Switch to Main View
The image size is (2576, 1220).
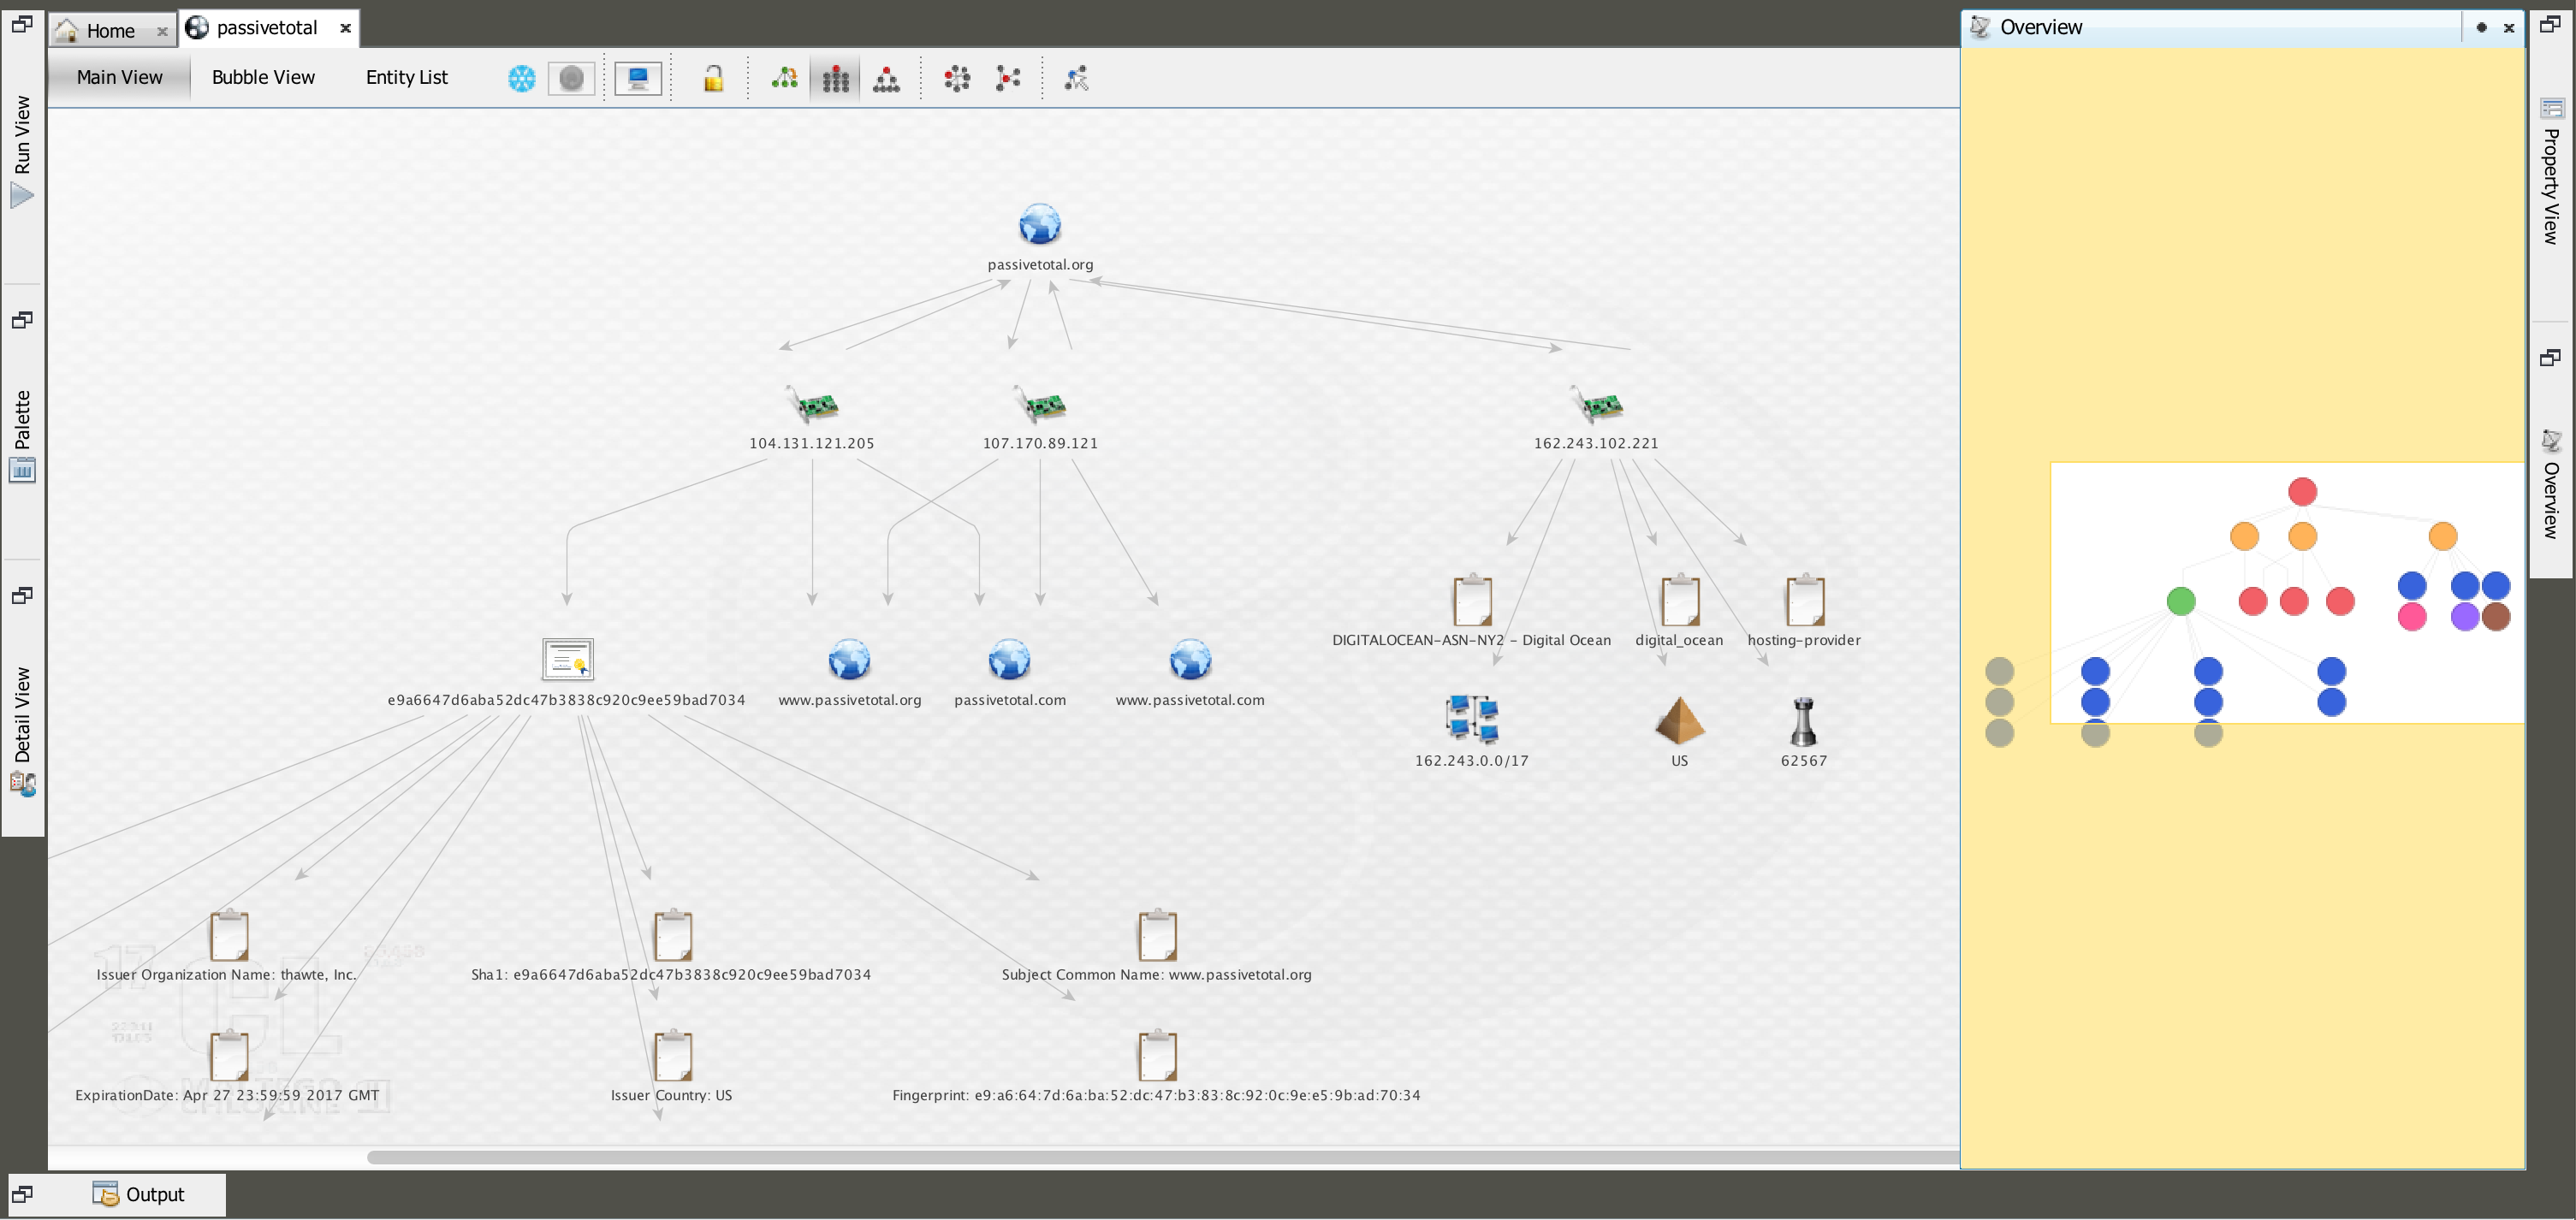tap(119, 77)
